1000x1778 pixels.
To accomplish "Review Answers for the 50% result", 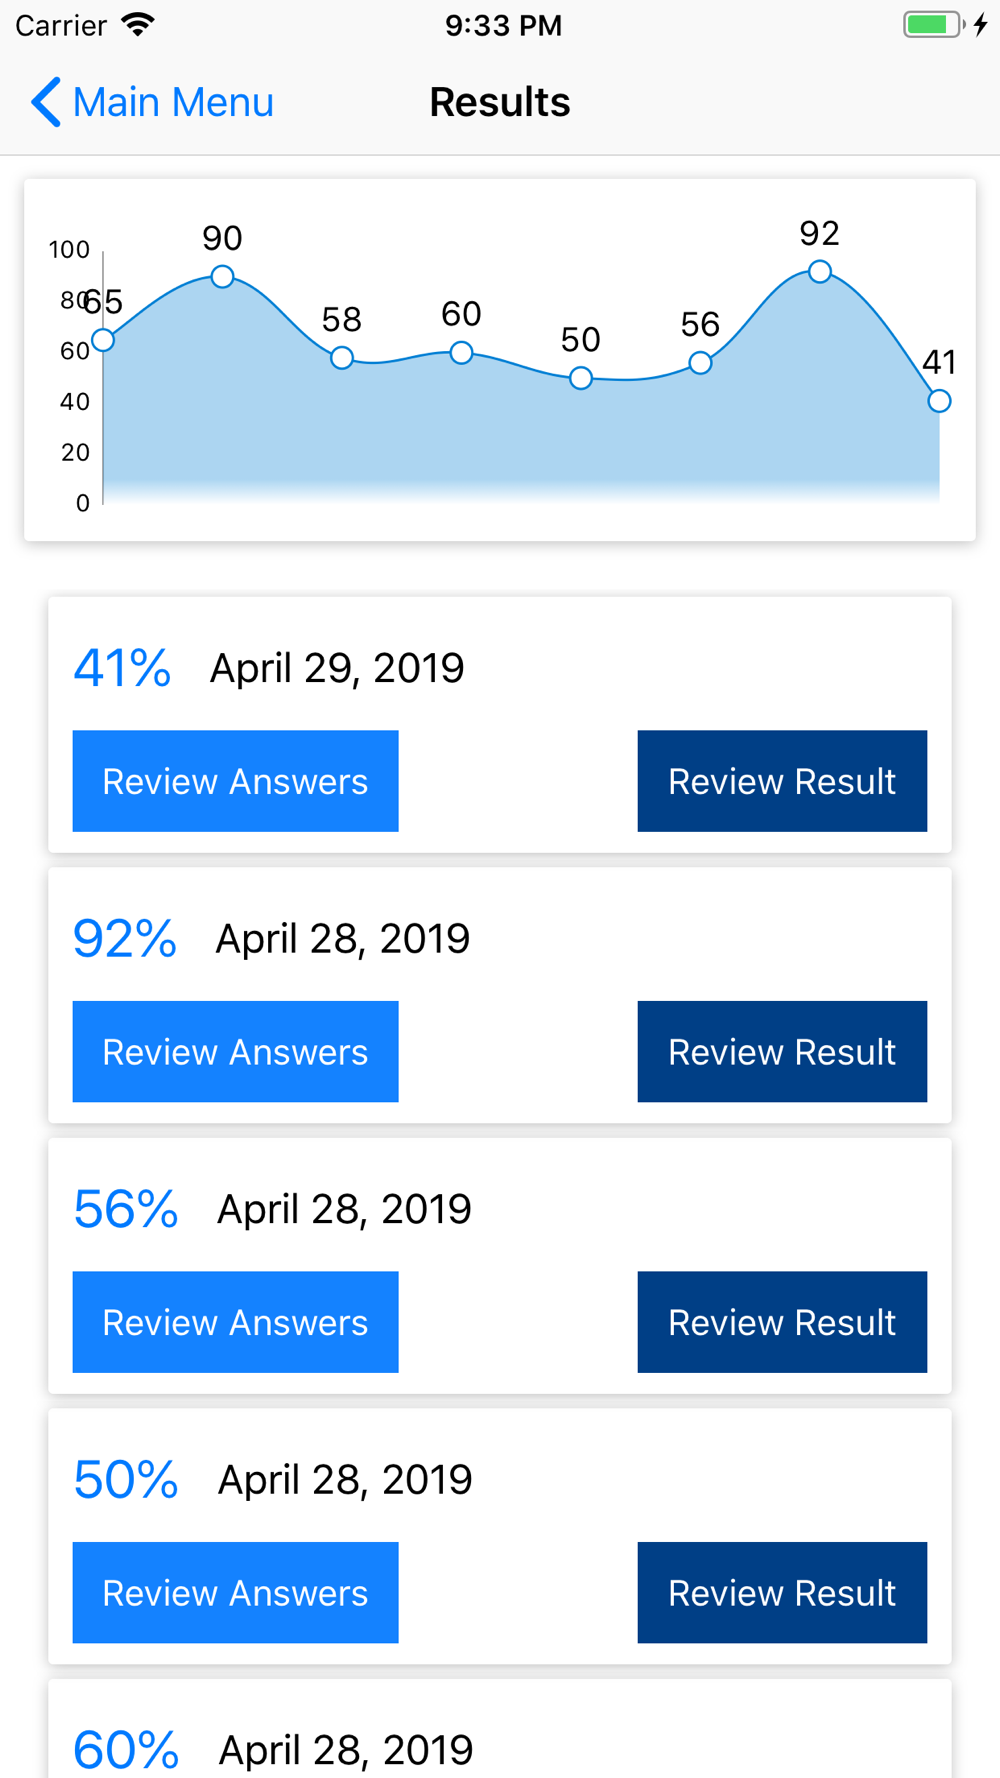I will (x=235, y=1592).
